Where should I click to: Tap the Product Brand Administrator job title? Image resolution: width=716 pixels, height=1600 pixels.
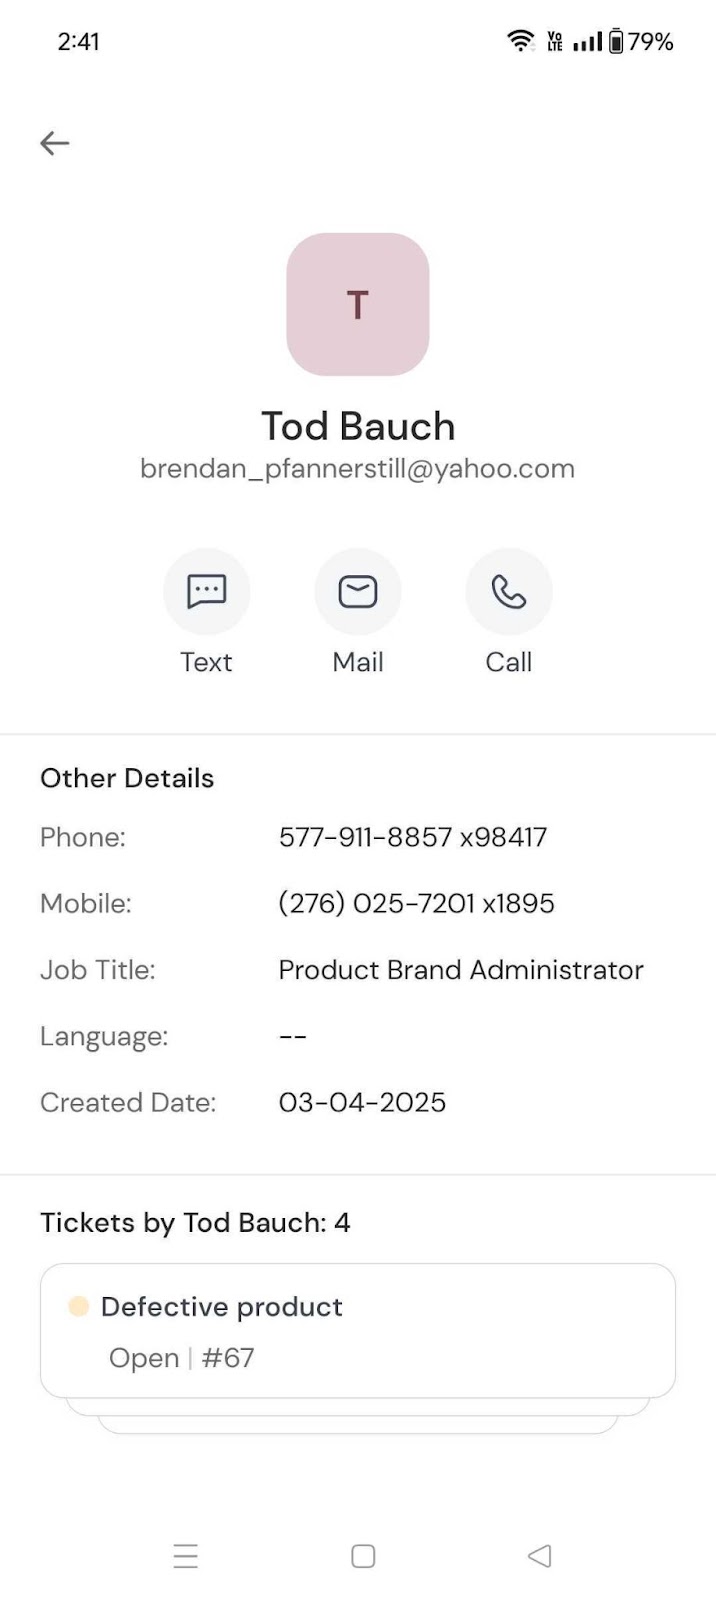tap(460, 970)
